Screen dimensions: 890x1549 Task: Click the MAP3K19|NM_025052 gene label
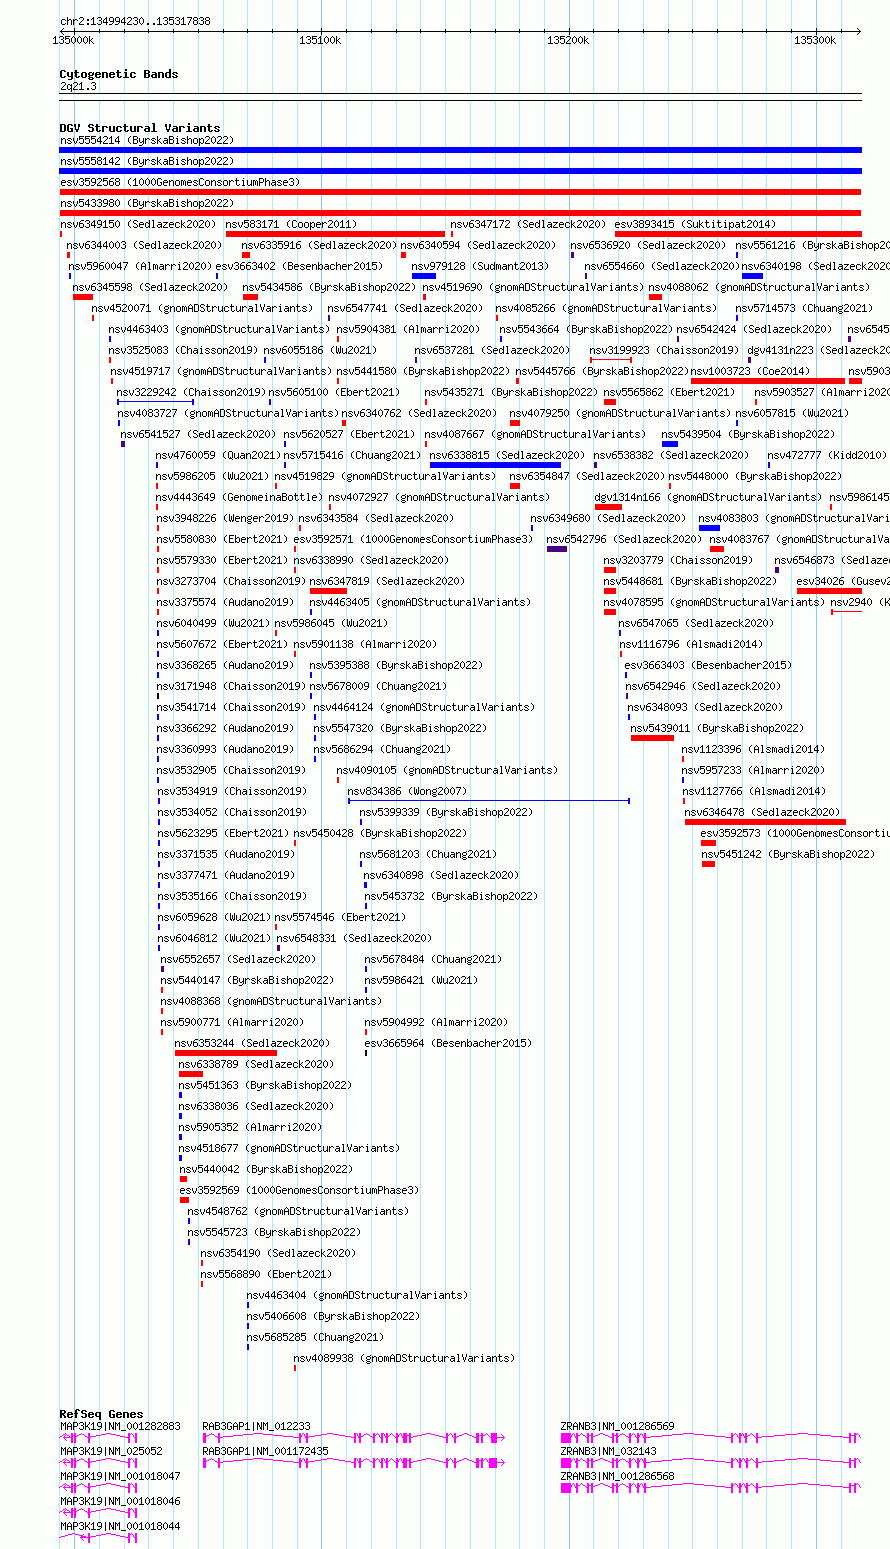tap(111, 1451)
